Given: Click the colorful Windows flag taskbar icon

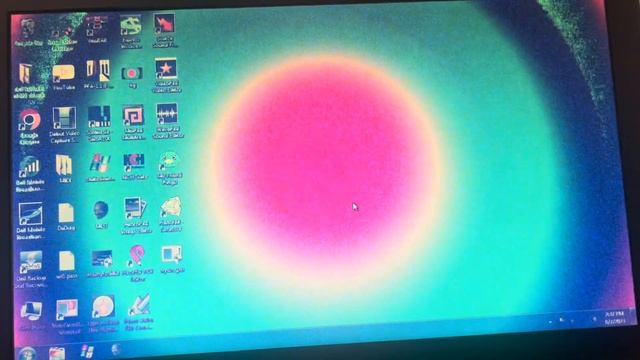Looking at the screenshot, I should [87, 351].
